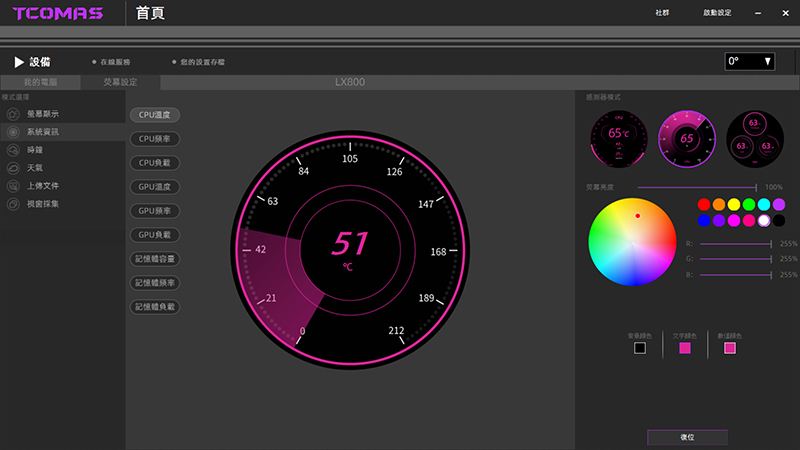Image resolution: width=800 pixels, height=450 pixels.
Task: Open the 啟動設定 menu at top
Action: 717,13
